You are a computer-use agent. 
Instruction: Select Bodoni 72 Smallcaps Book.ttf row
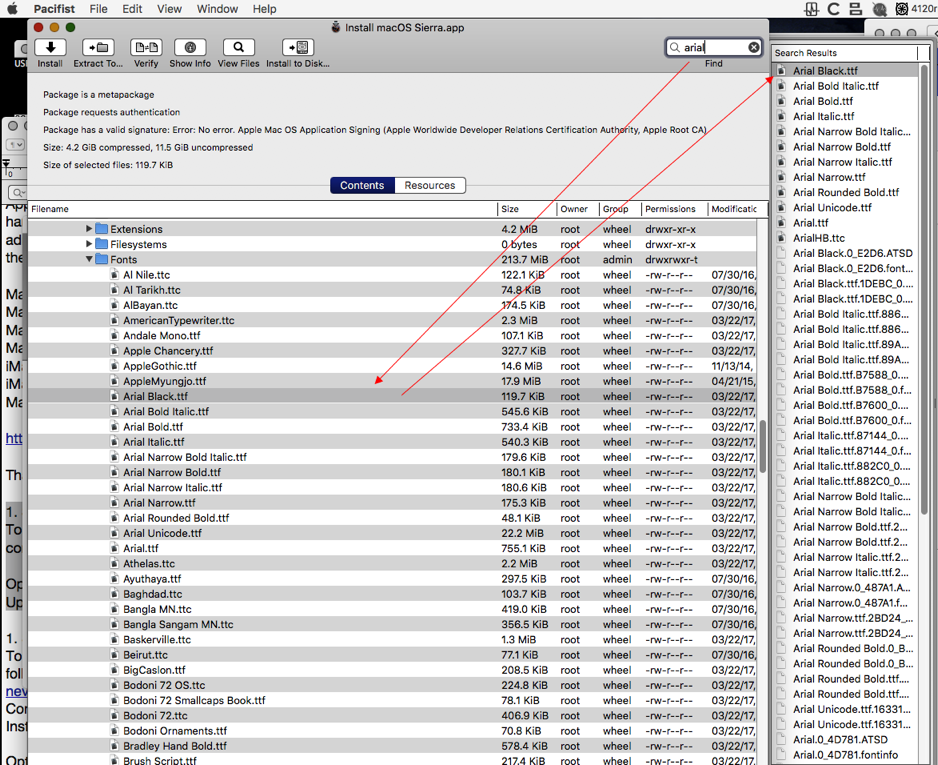point(392,700)
